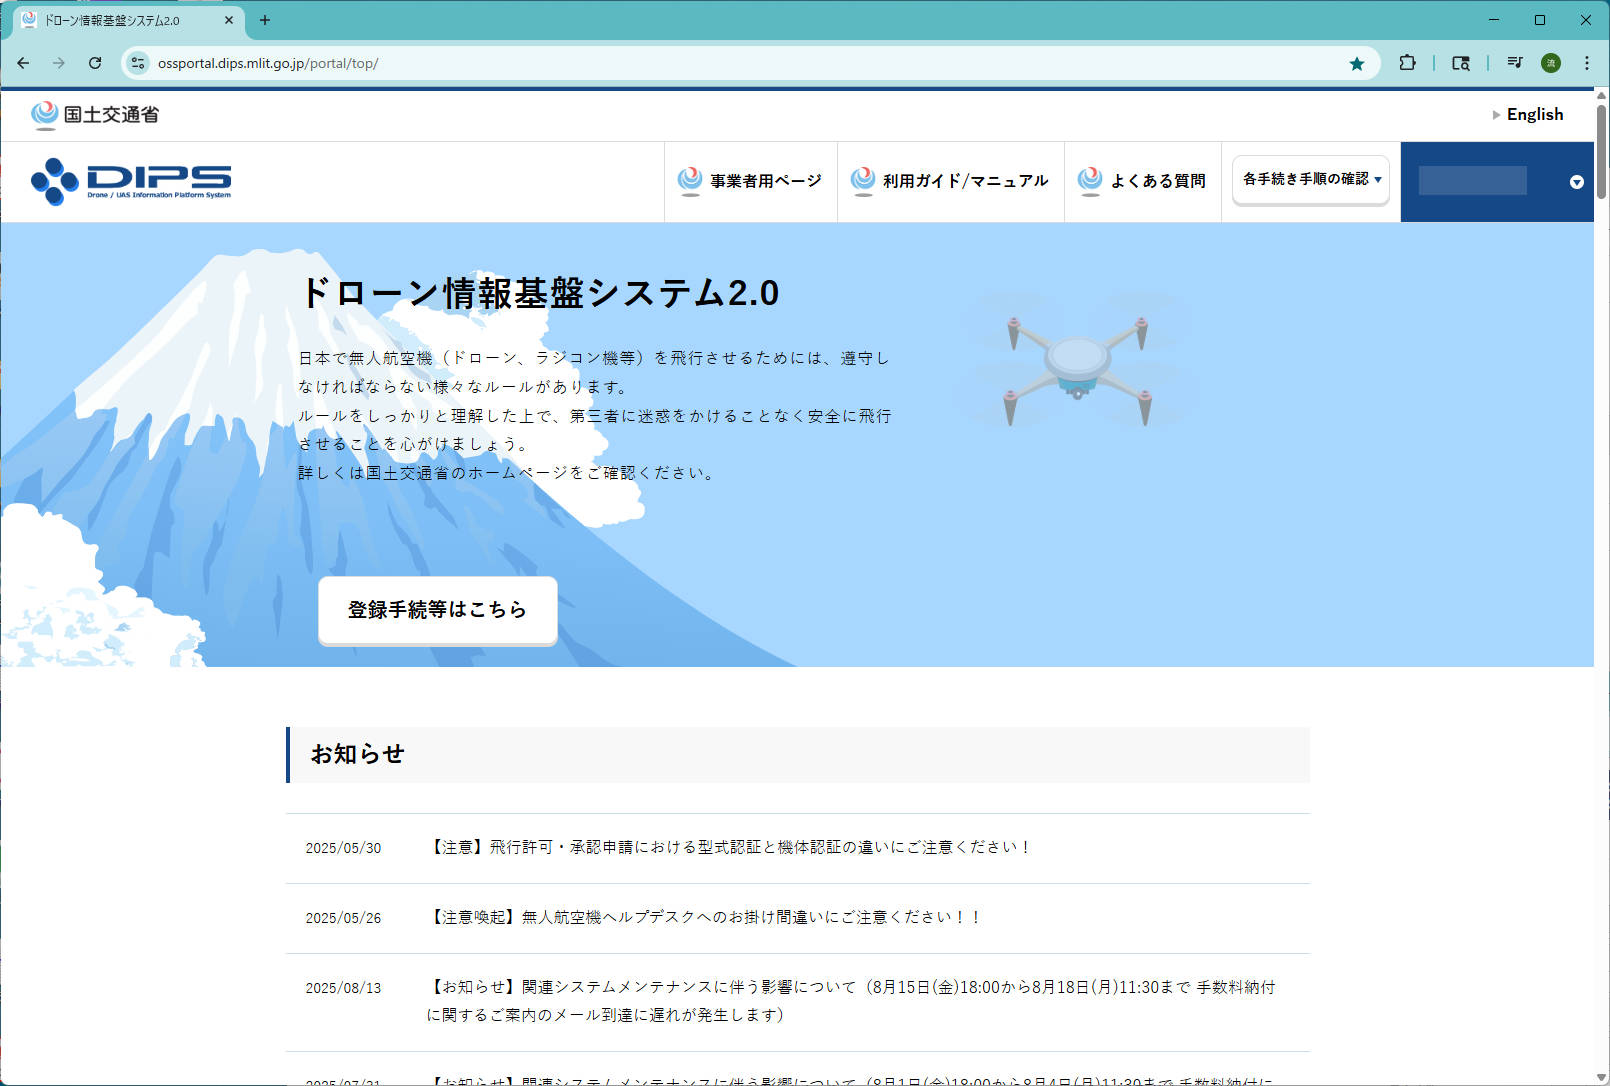Go back using browser back arrow
Viewport: 1610px width, 1086px height.
coord(23,63)
